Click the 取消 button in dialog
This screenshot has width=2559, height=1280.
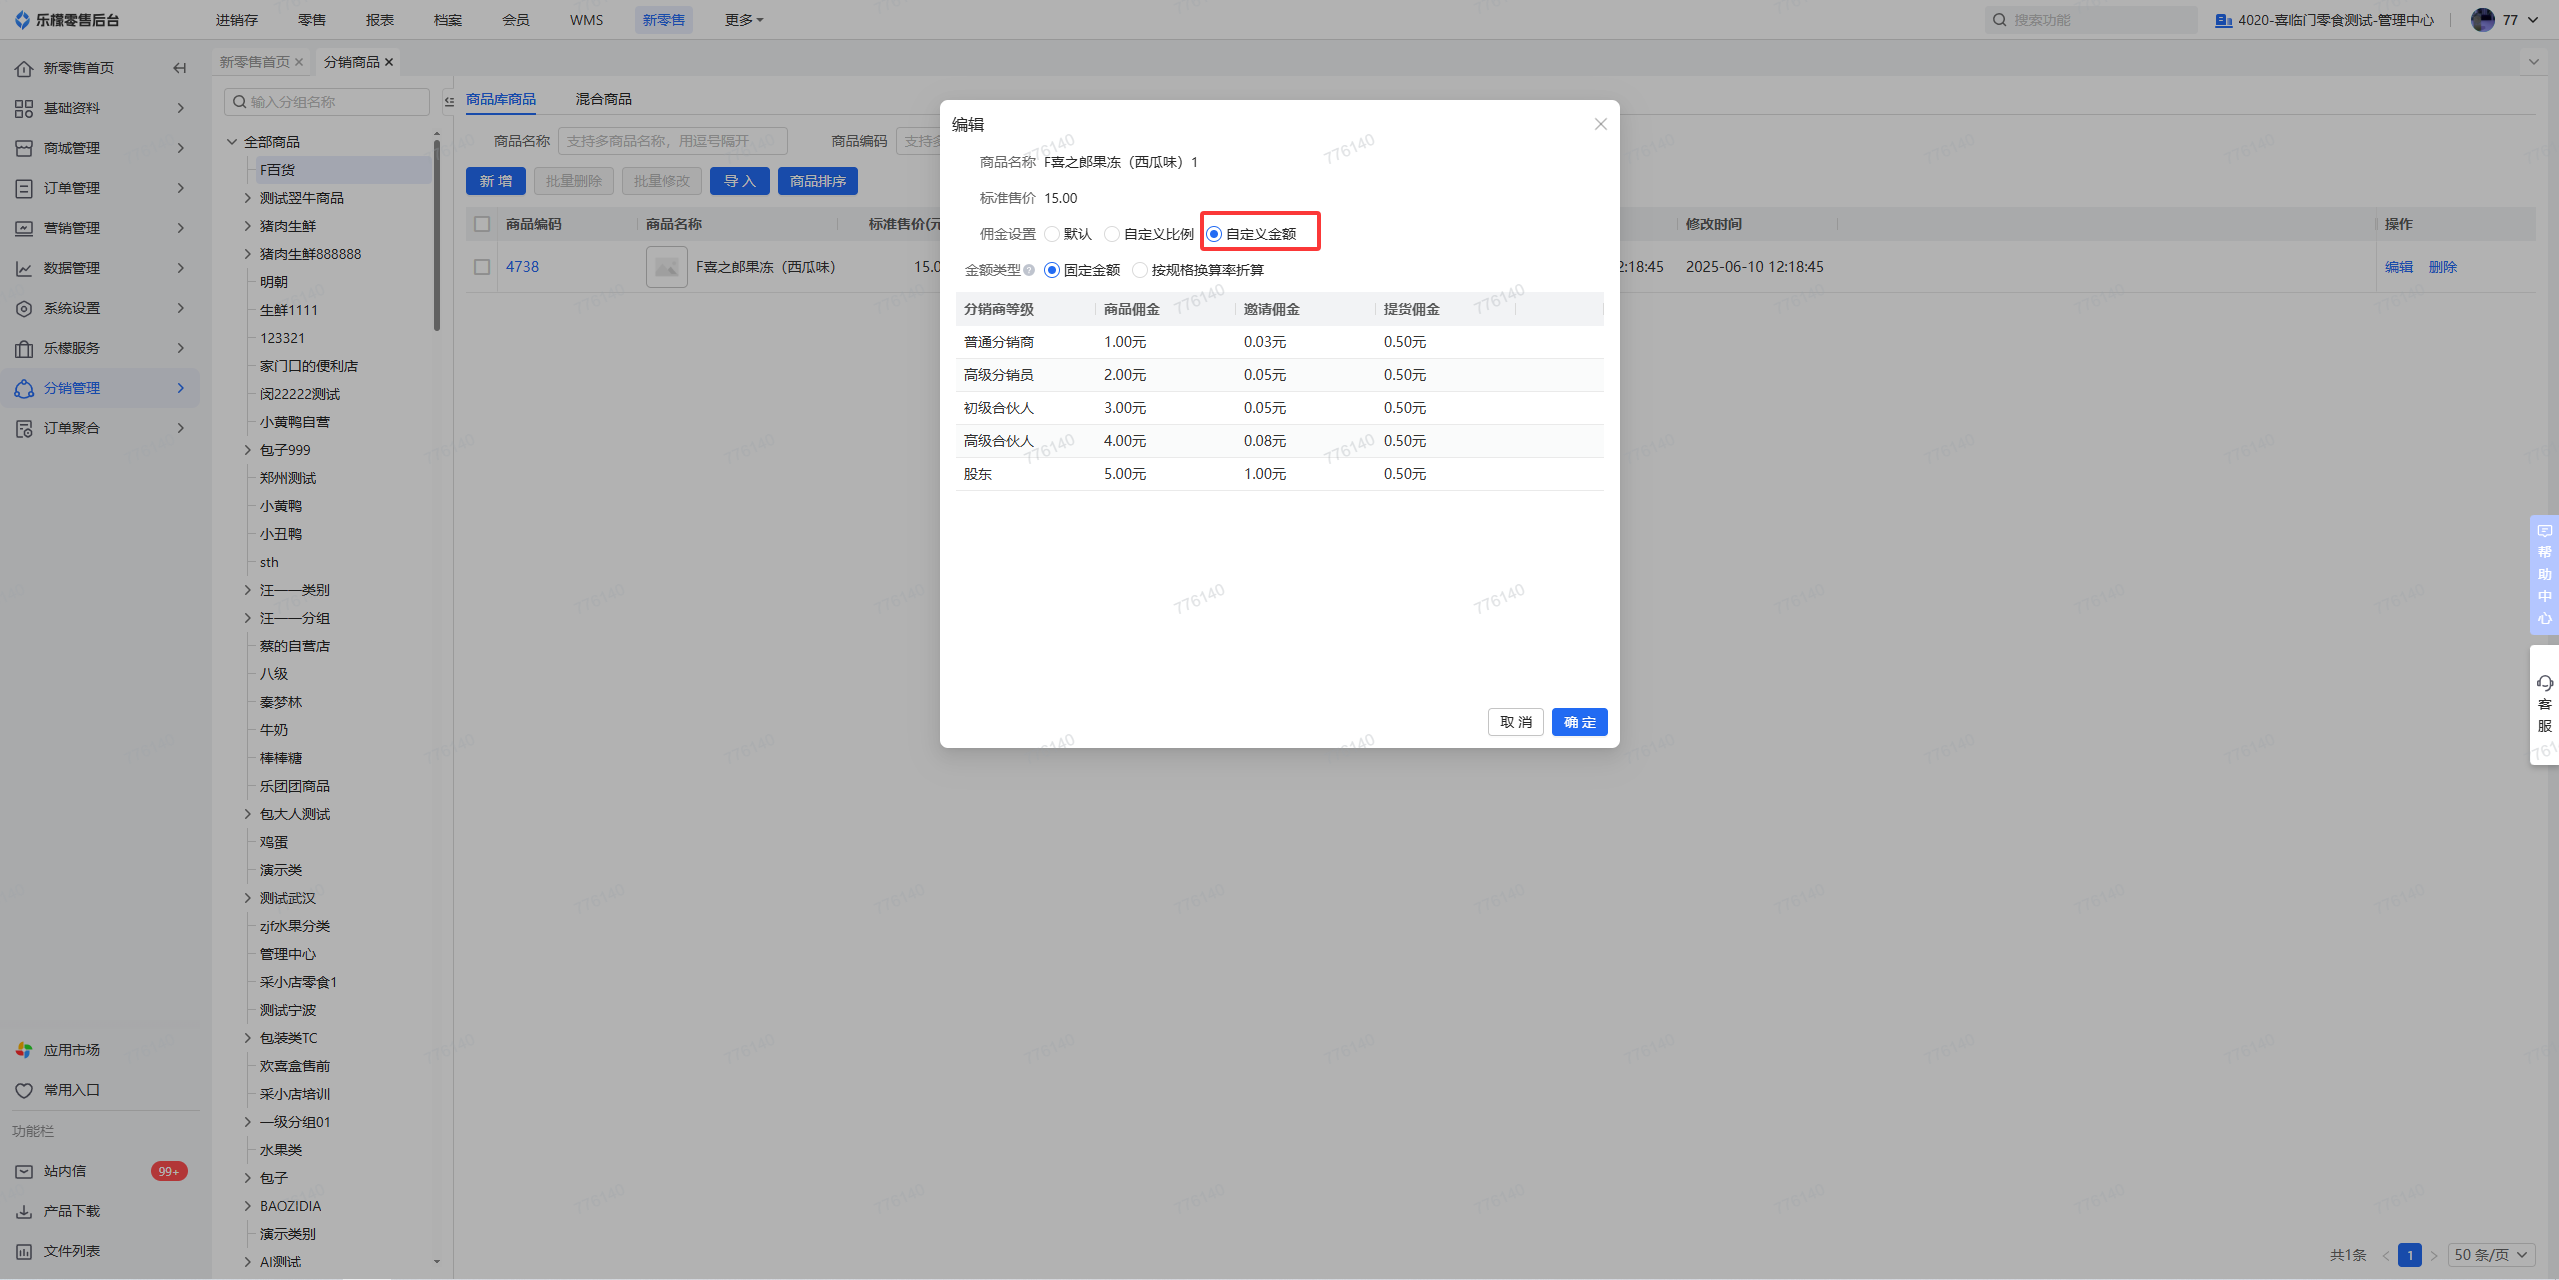[x=1516, y=722]
